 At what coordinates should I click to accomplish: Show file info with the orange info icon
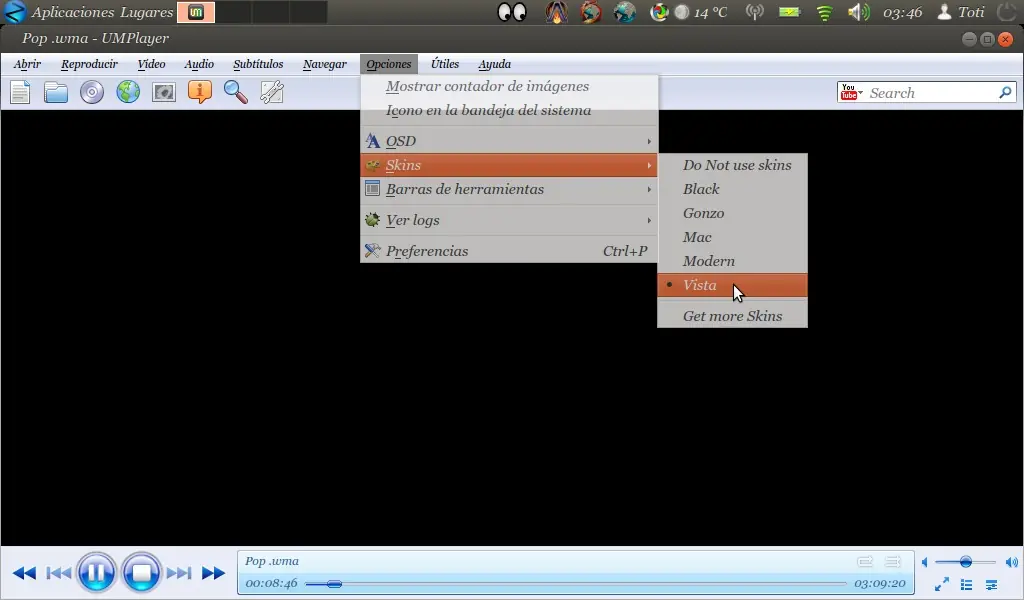tap(200, 92)
